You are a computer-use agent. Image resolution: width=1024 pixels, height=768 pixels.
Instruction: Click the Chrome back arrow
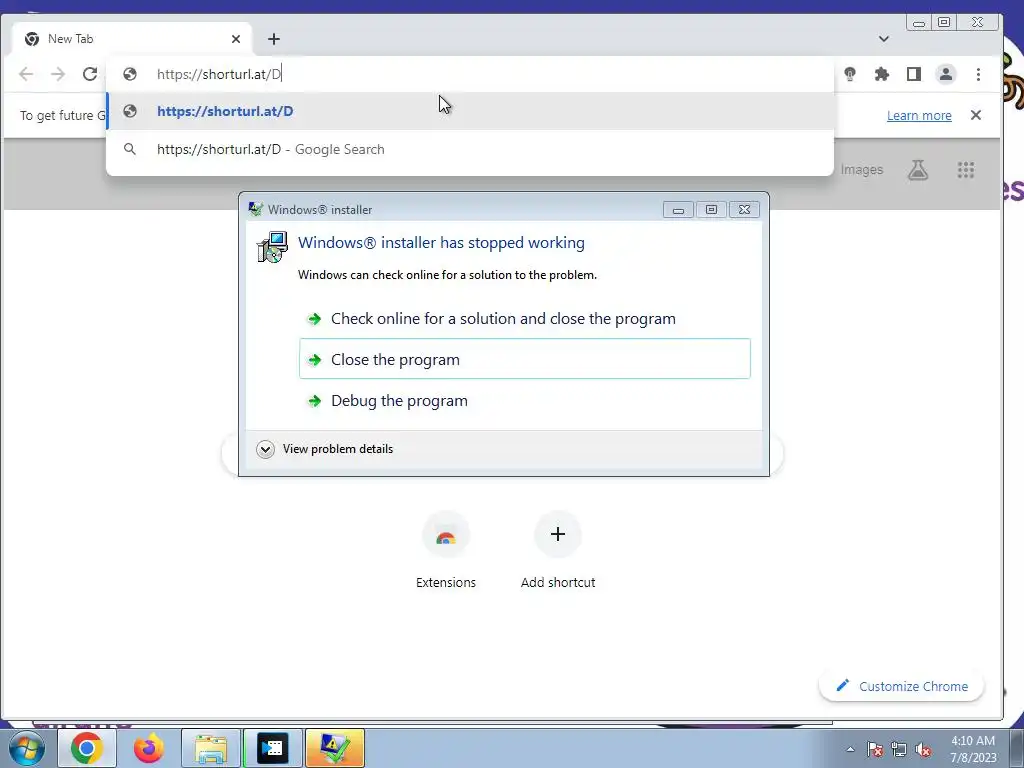coord(26,74)
